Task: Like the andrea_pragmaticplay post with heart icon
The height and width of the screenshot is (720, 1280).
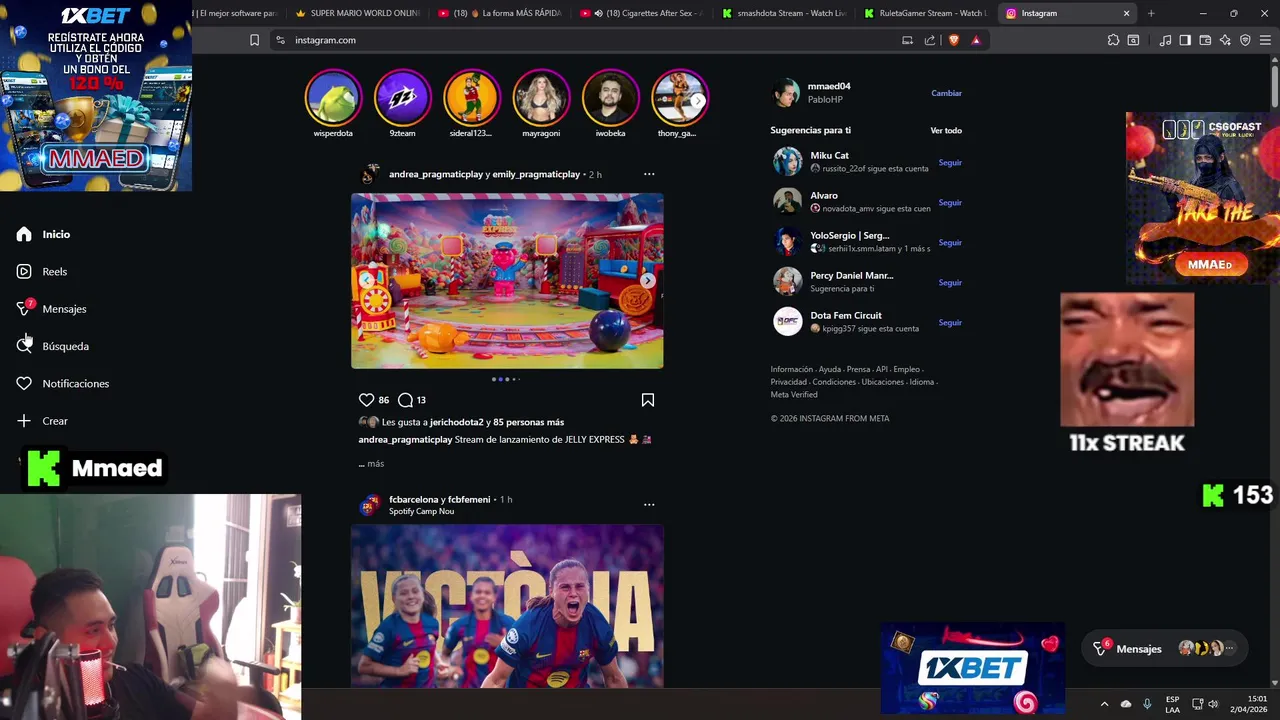Action: tap(366, 400)
